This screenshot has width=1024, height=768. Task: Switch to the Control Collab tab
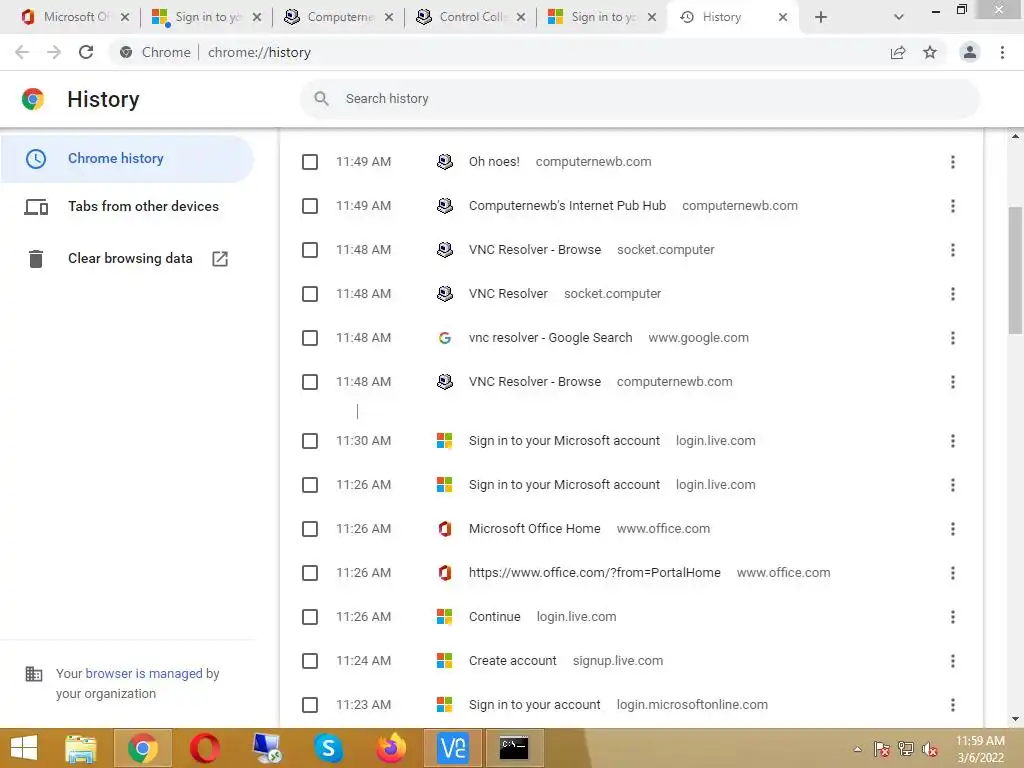(470, 17)
